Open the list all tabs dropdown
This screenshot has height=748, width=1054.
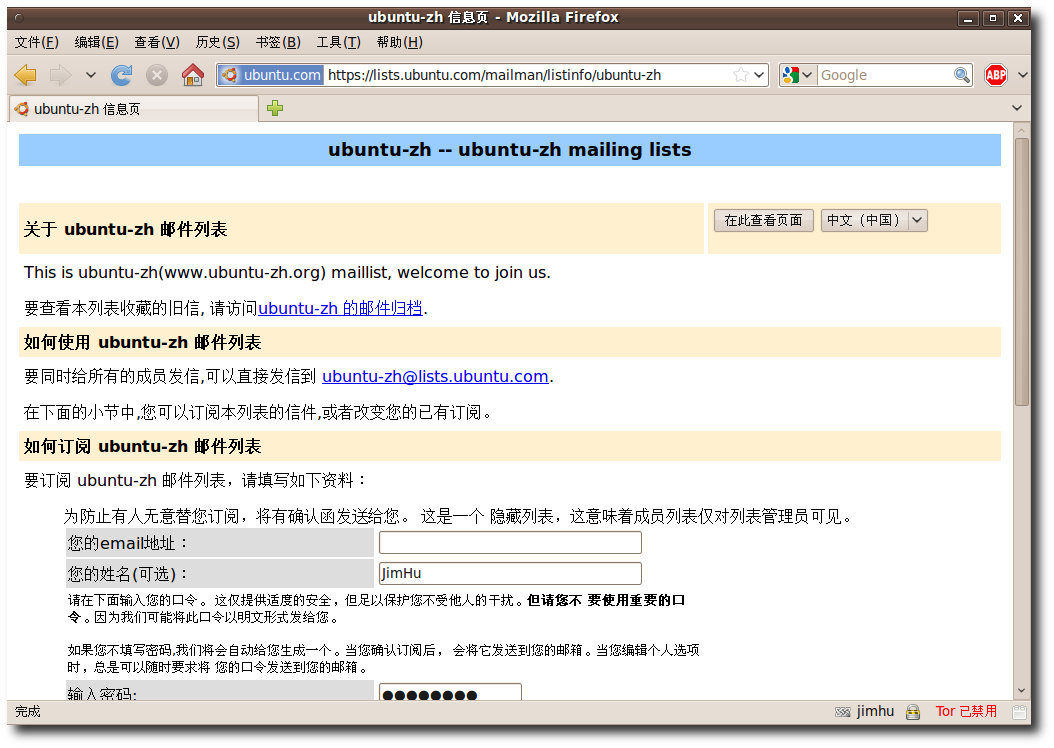click(1016, 108)
